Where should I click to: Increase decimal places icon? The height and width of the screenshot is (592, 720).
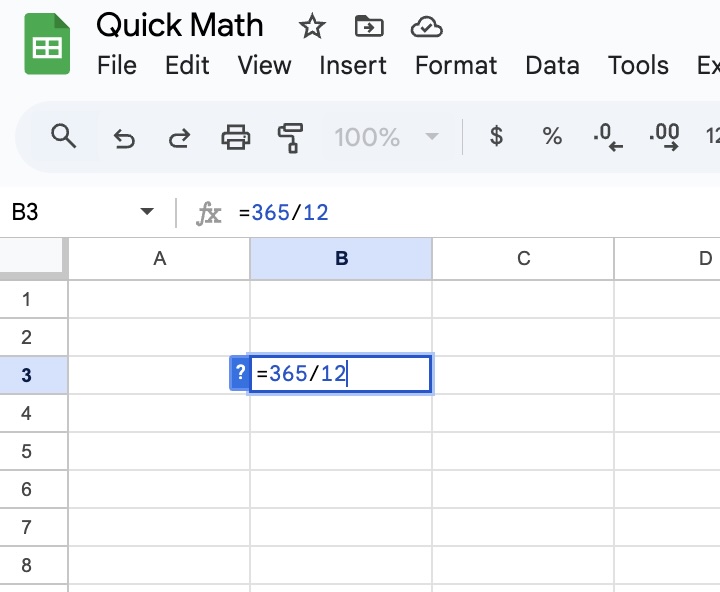pyautogui.click(x=664, y=137)
